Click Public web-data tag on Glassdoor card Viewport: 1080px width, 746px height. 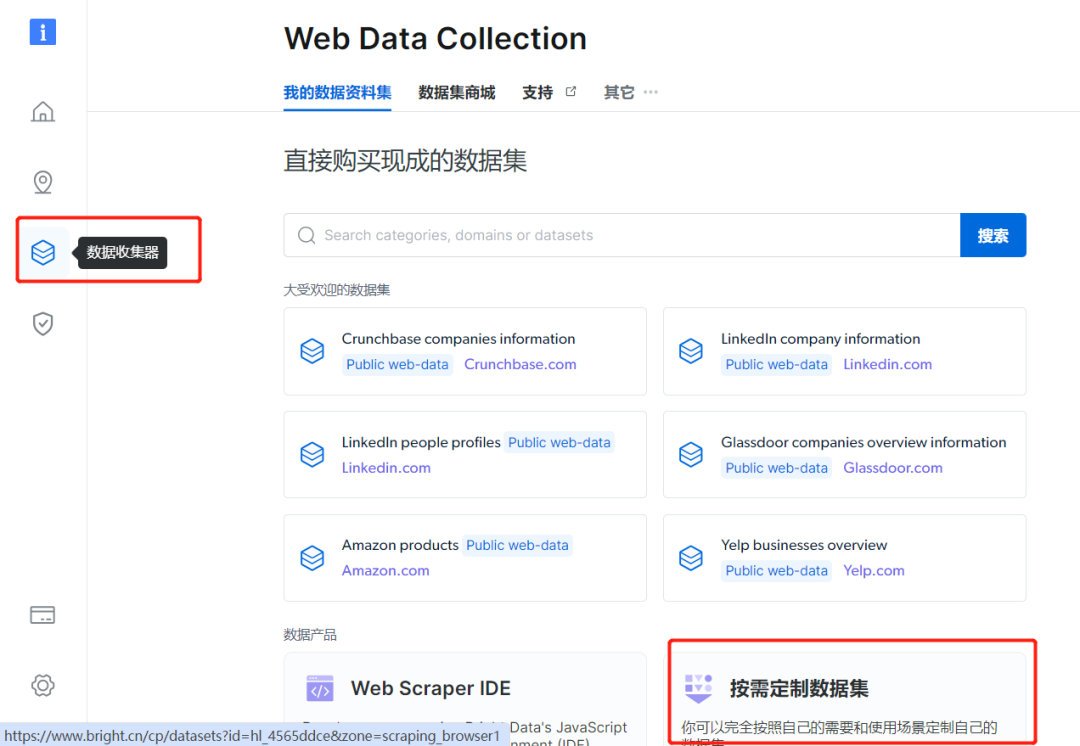(x=776, y=468)
